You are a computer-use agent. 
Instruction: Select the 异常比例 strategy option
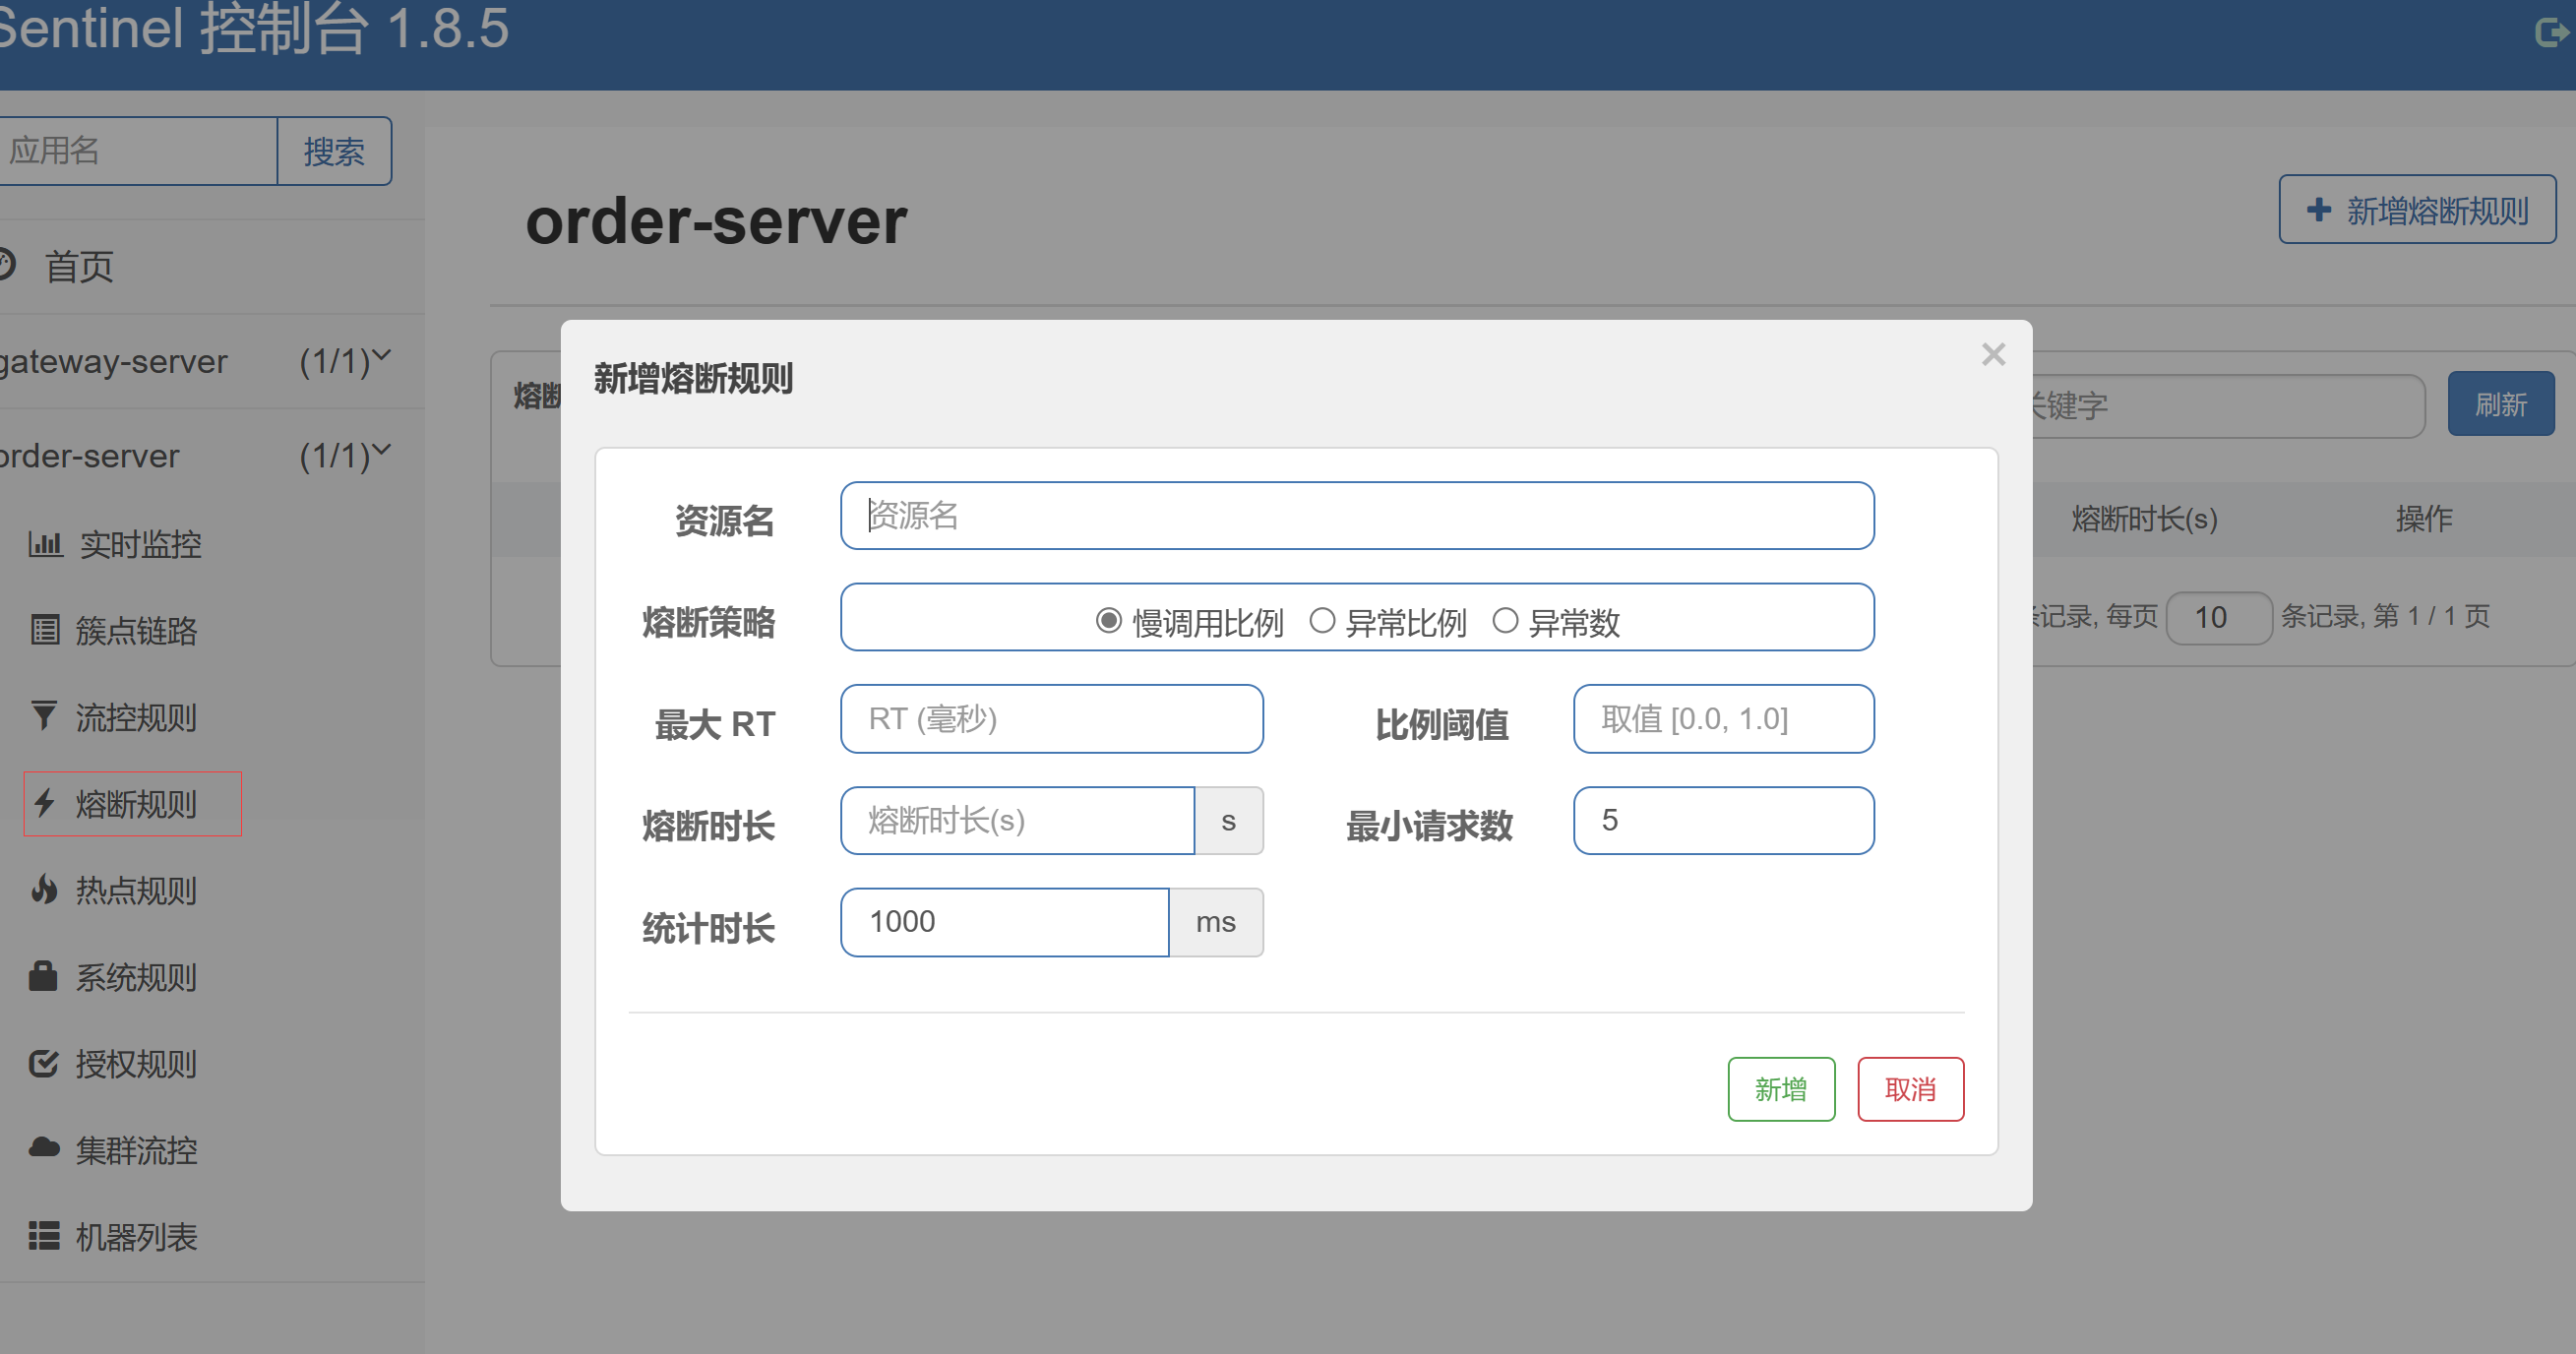click(x=1322, y=621)
